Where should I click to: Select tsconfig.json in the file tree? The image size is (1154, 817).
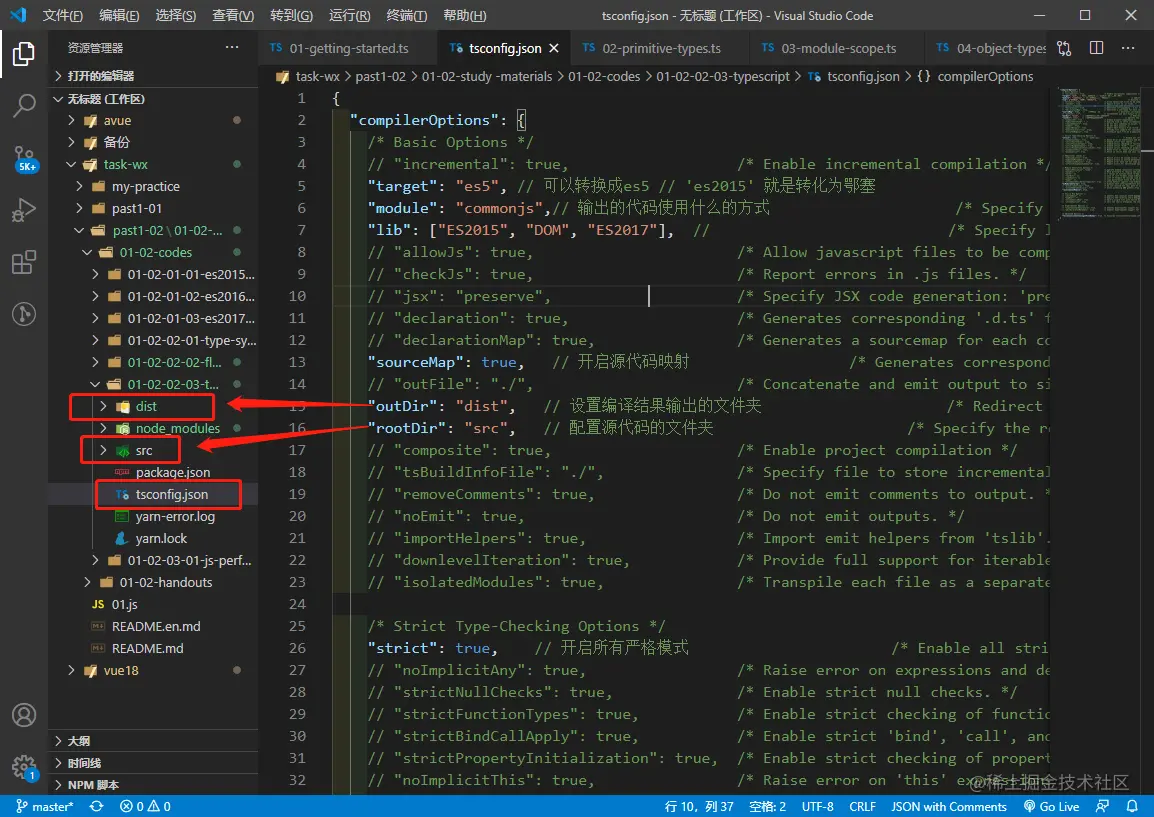[x=153, y=495]
